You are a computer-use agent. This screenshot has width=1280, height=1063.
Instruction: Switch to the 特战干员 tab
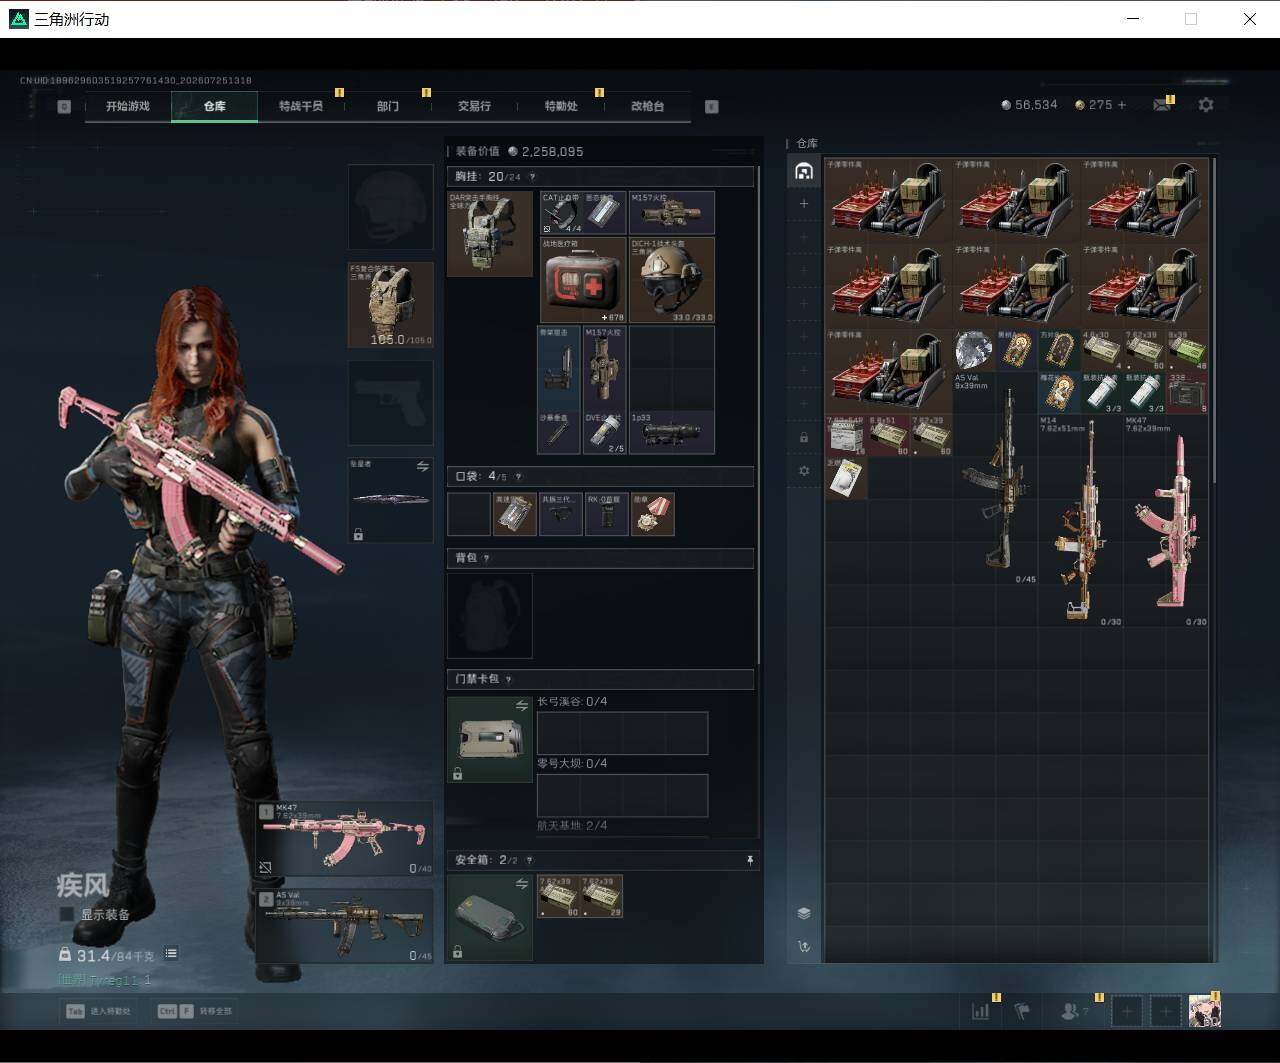point(301,106)
